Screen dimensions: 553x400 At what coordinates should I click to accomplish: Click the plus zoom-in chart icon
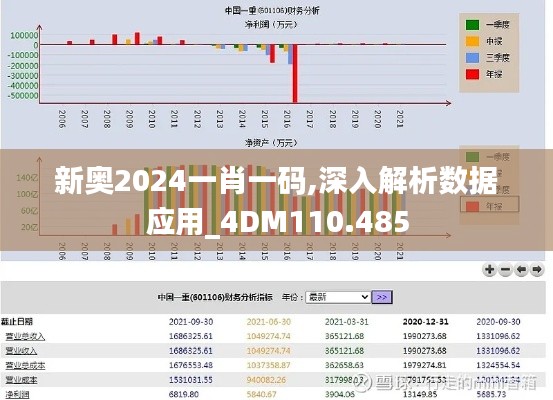[x=490, y=270]
